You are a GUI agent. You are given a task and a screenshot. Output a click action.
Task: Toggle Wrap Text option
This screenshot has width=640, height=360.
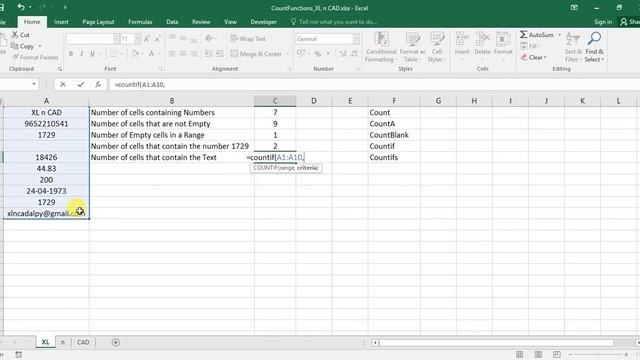[248, 39]
